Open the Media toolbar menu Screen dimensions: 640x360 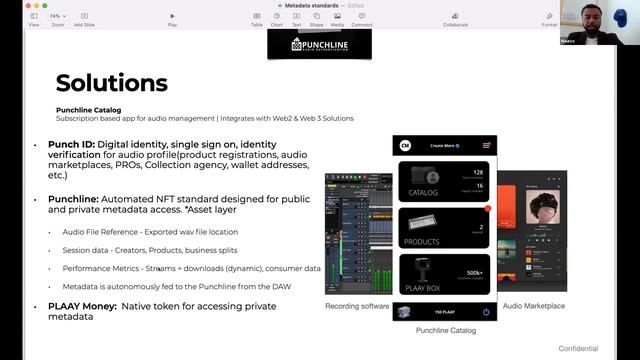337,19
